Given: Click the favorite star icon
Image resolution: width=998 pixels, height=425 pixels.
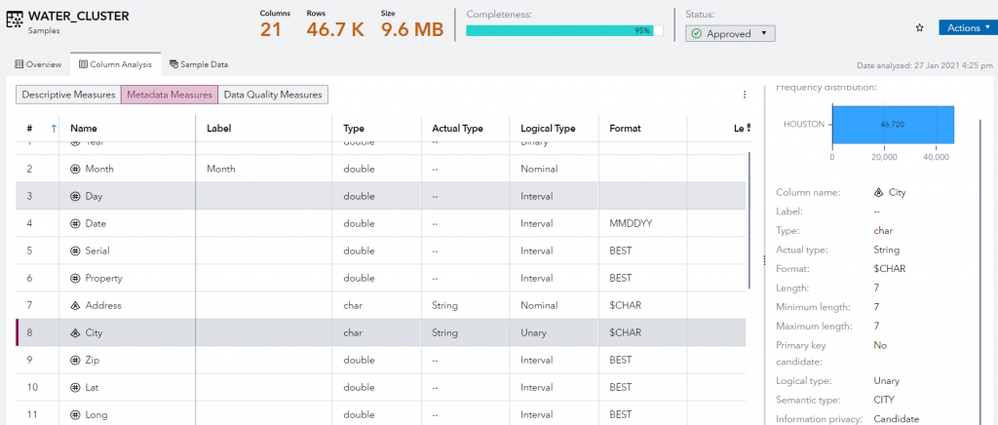Looking at the screenshot, I should [x=919, y=28].
